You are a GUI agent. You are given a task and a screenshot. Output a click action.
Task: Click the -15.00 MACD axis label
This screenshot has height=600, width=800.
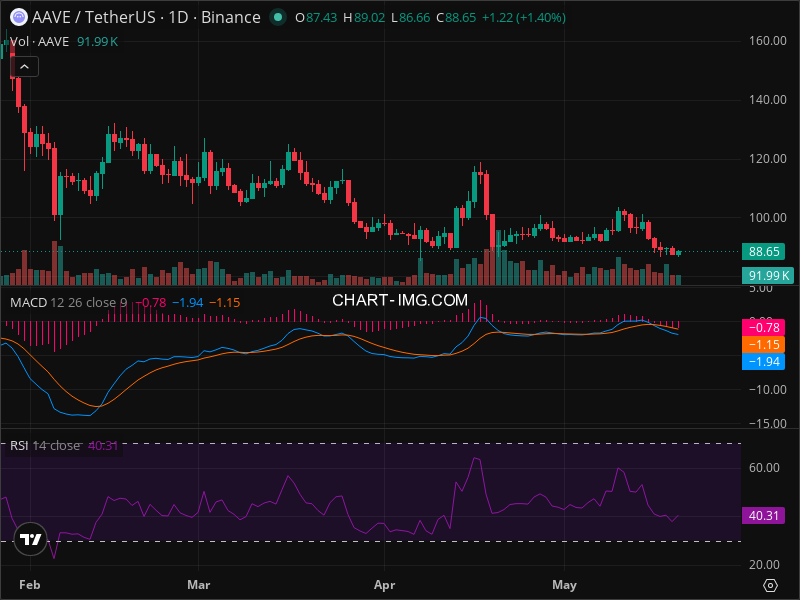[x=767, y=423]
